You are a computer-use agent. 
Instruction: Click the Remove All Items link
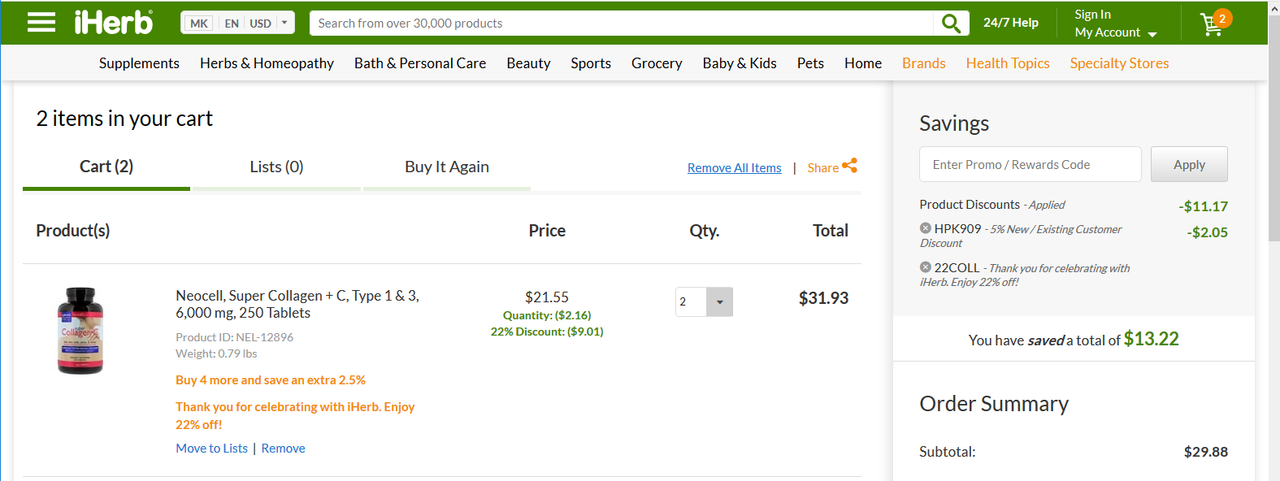click(734, 168)
